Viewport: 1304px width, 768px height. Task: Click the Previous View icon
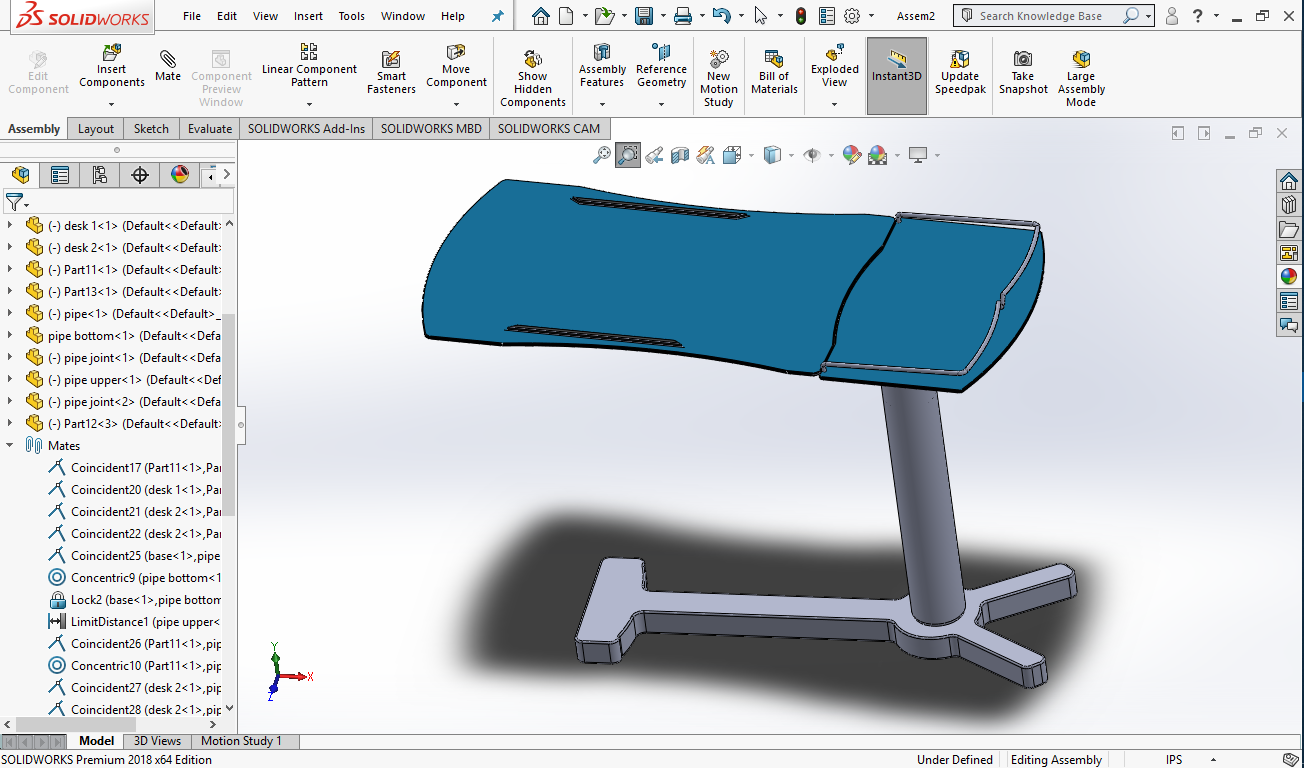point(654,155)
